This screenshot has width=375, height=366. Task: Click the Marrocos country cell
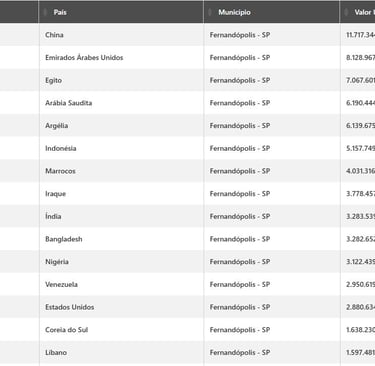click(121, 171)
